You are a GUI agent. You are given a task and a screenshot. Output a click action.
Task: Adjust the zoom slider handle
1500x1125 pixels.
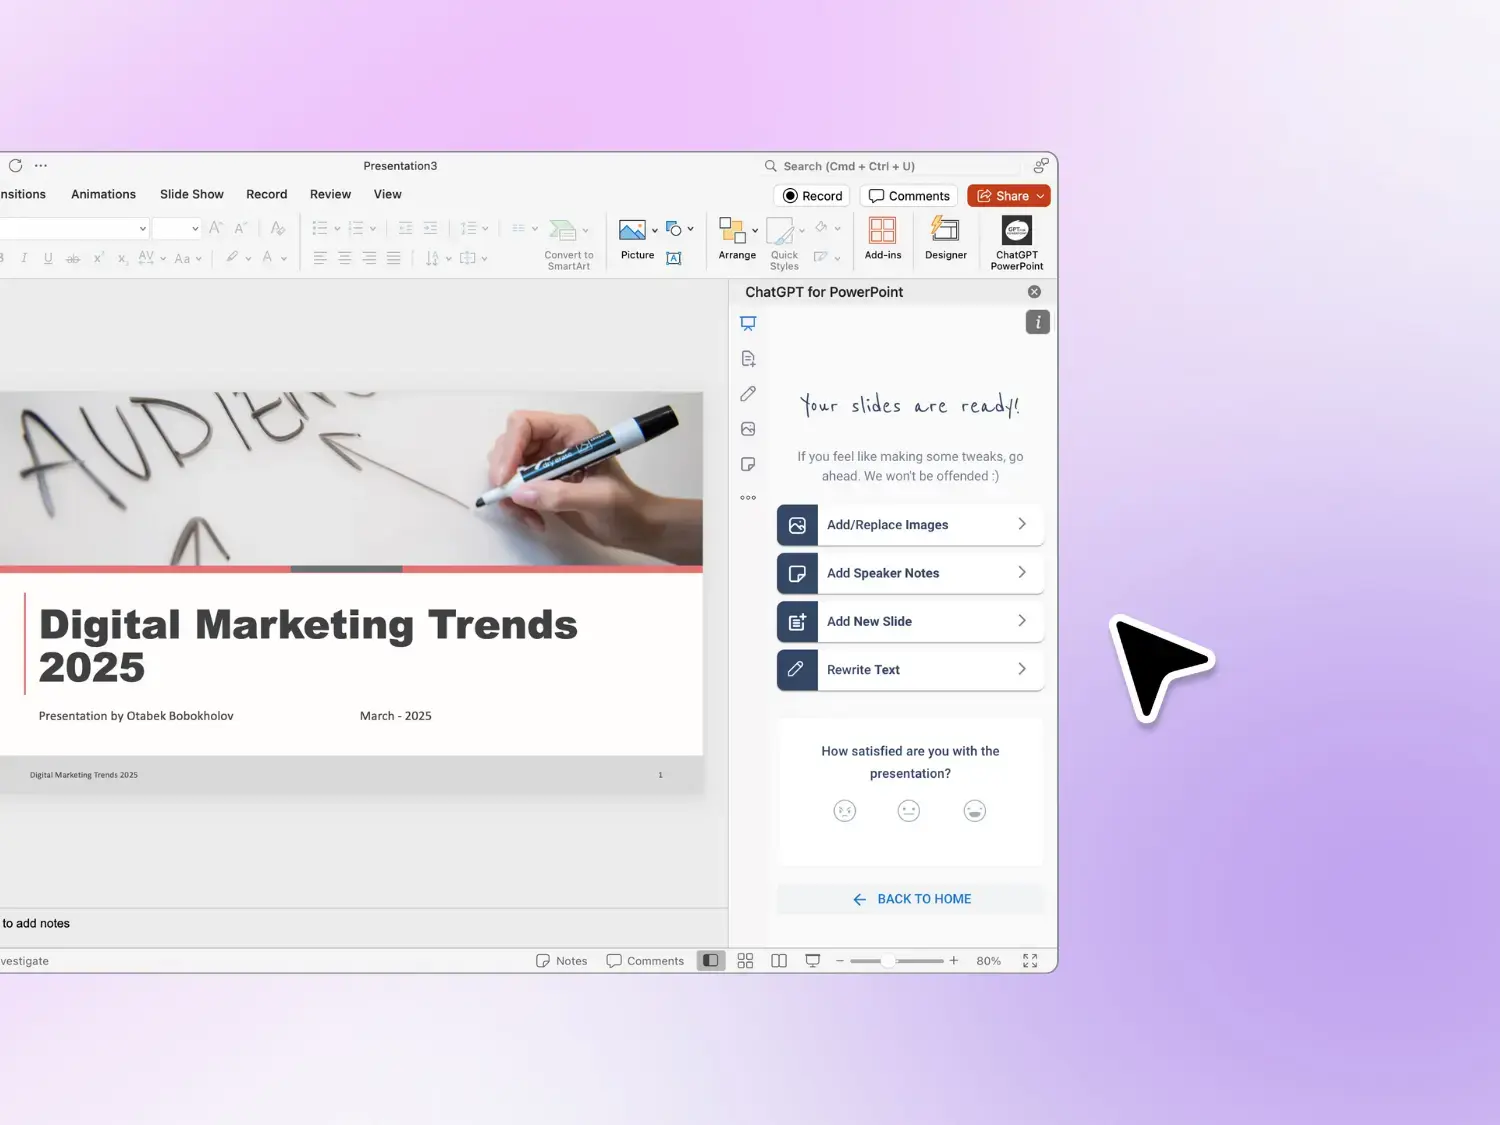pyautogui.click(x=888, y=961)
